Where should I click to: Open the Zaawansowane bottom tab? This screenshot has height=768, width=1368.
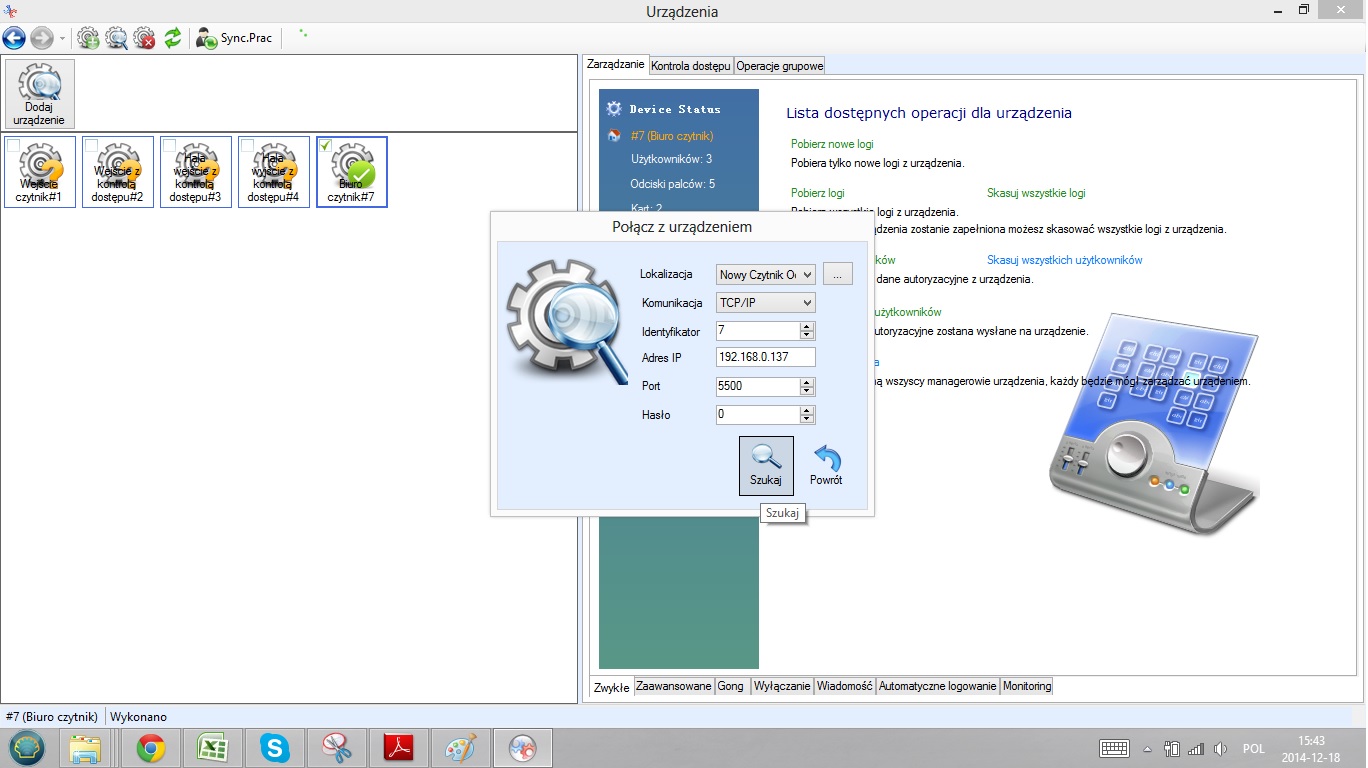[673, 686]
